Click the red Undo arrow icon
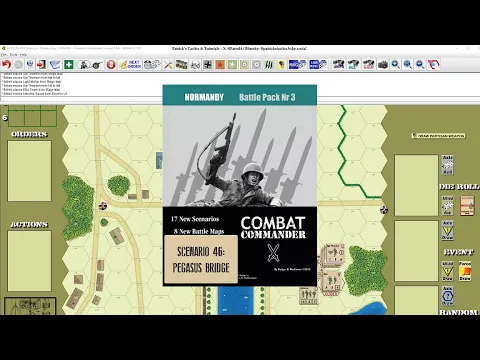Screen dimensions: 480x360 (x=6, y=64)
